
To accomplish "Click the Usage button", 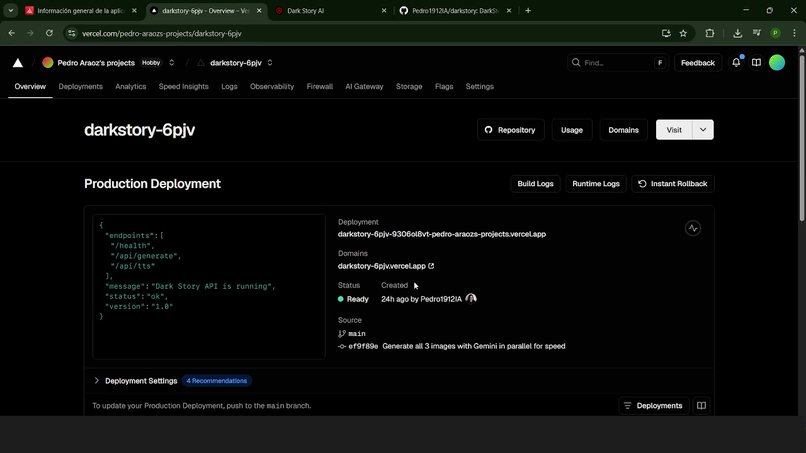I will 572,130.
